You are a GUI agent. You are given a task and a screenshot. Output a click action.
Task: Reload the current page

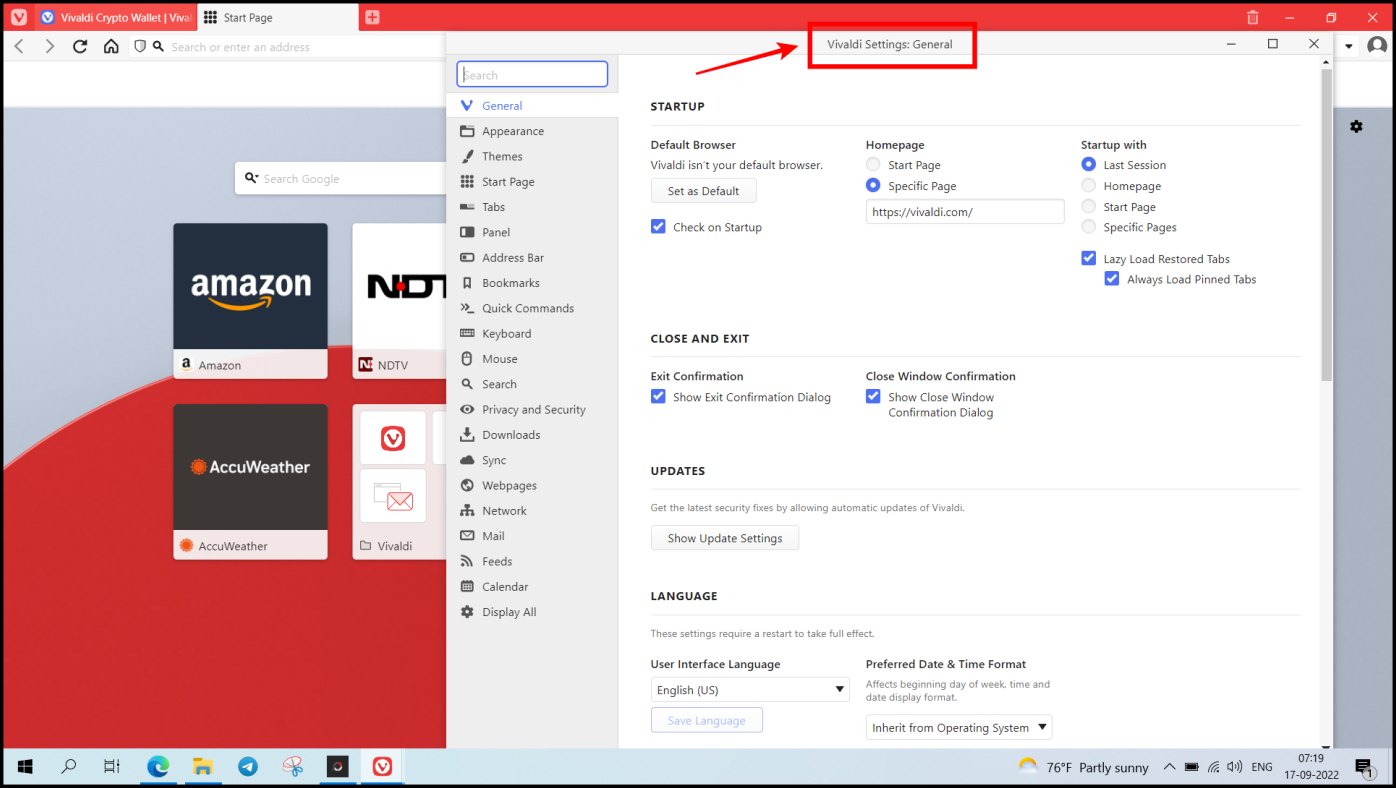click(80, 46)
